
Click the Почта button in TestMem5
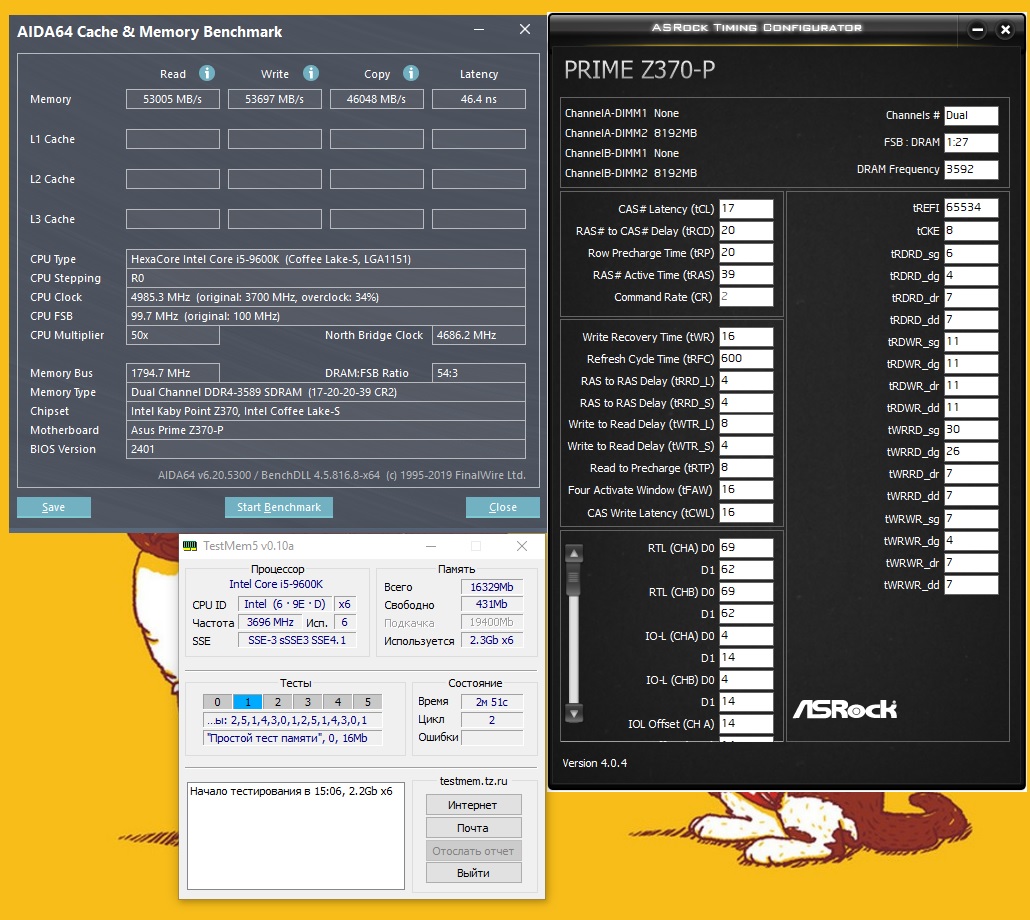pos(474,827)
